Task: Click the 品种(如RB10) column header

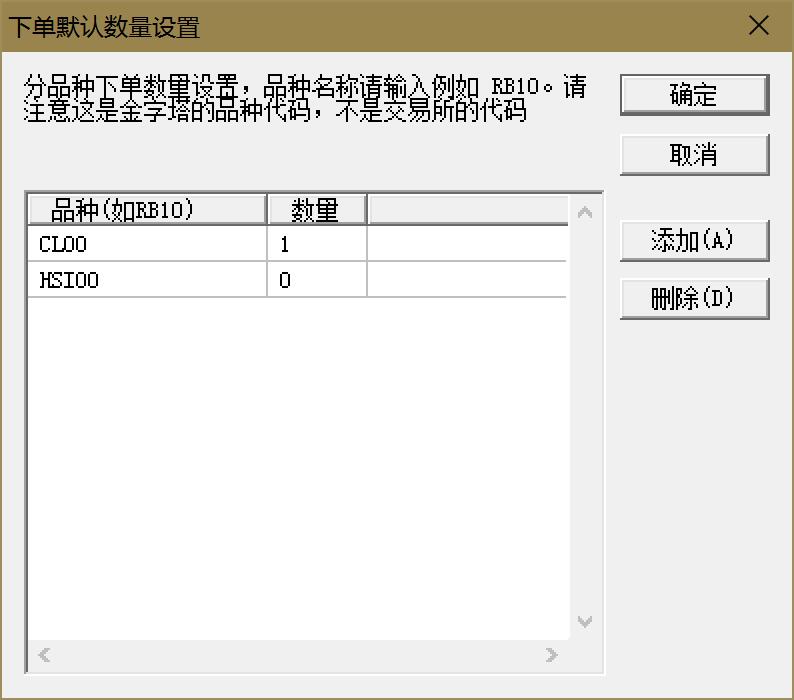Action: [x=147, y=210]
